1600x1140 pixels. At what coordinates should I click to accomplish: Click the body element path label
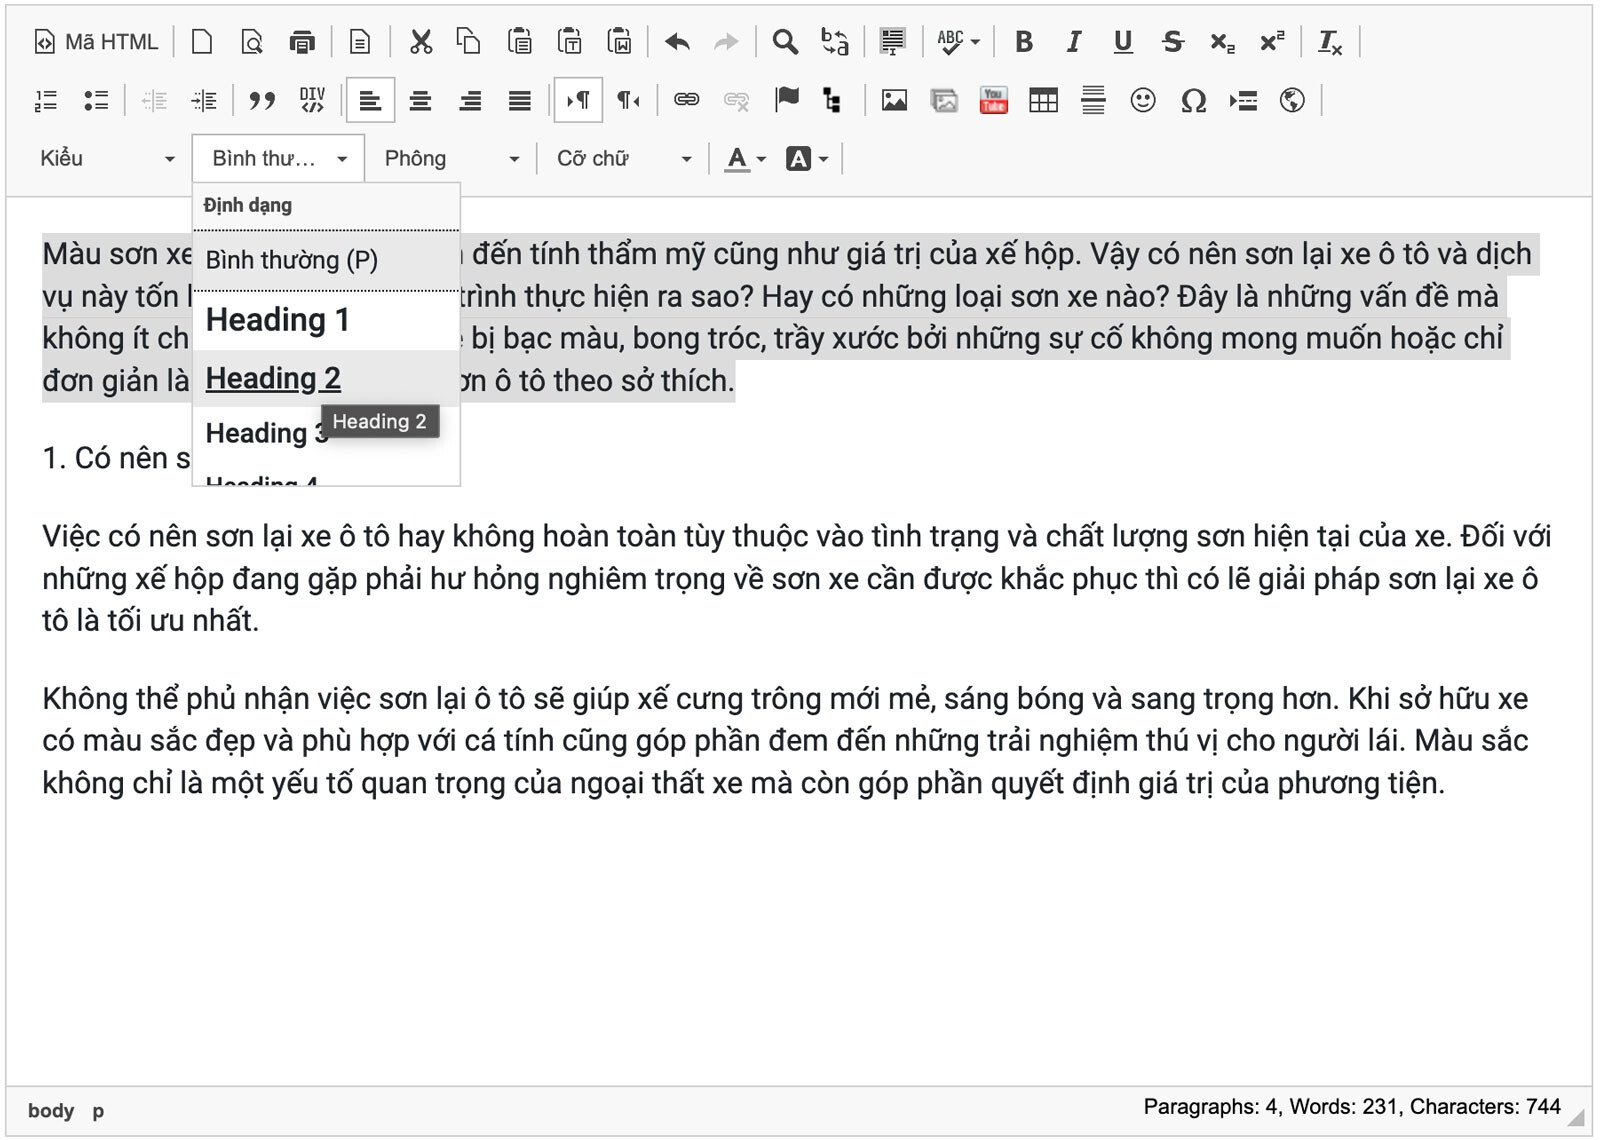coord(51,1111)
